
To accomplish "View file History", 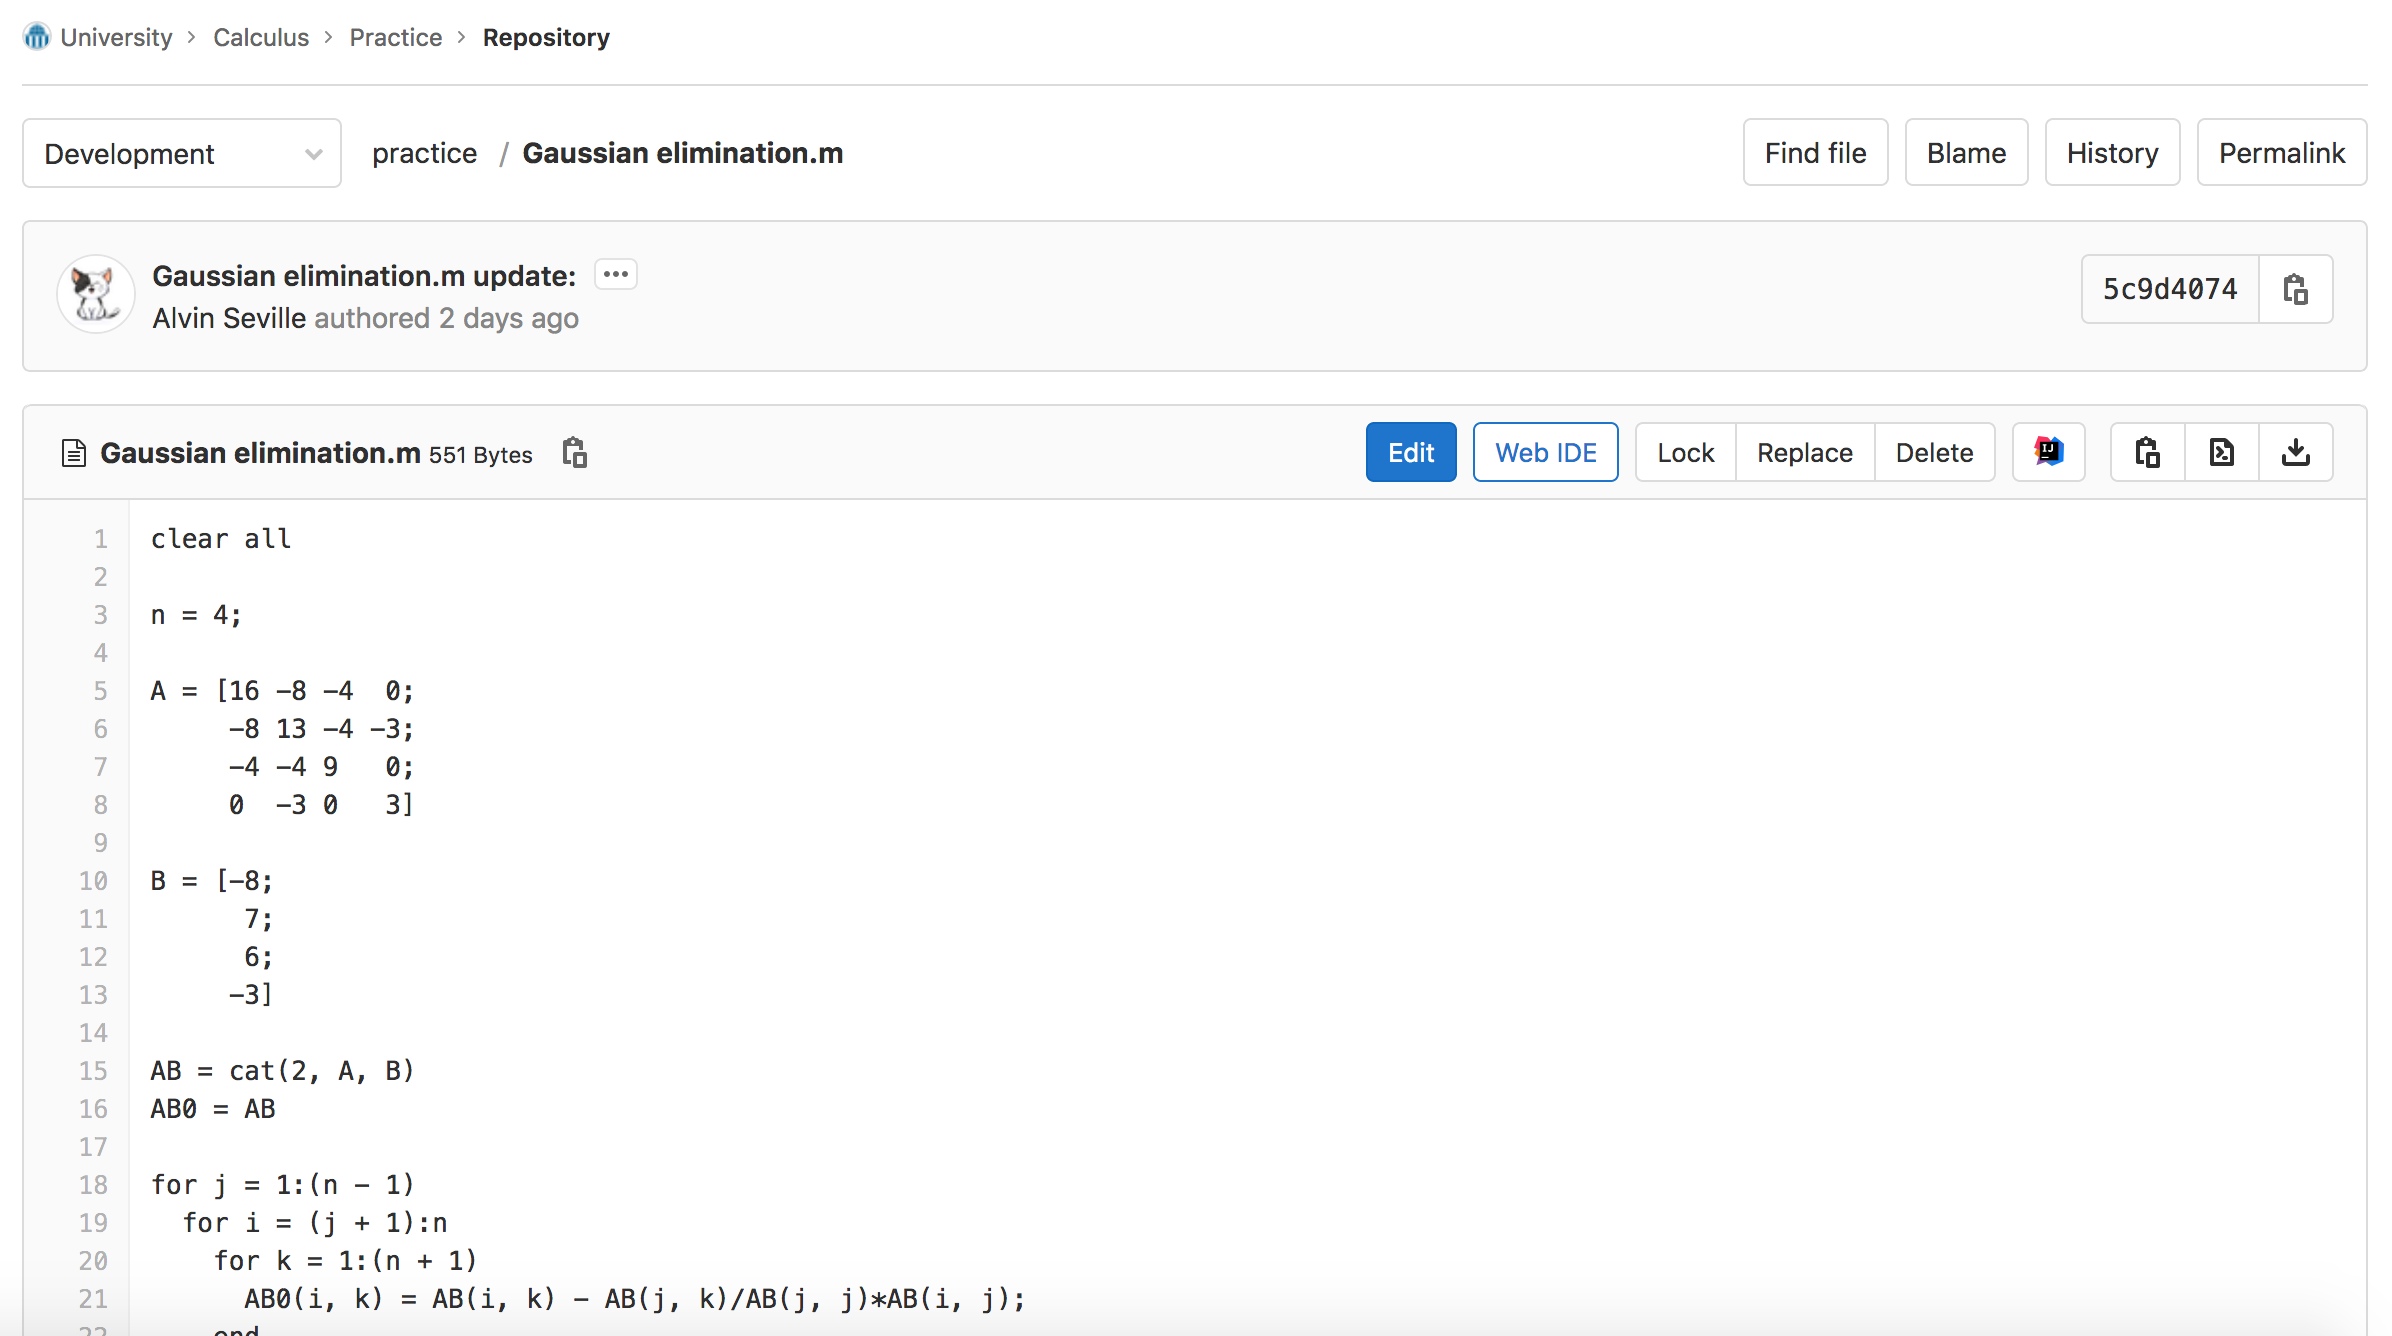I will tap(2111, 153).
